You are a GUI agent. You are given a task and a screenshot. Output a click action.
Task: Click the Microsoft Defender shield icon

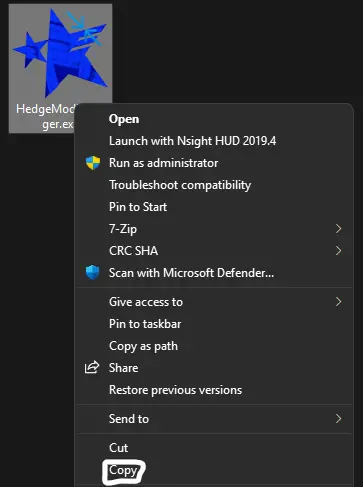(x=93, y=273)
